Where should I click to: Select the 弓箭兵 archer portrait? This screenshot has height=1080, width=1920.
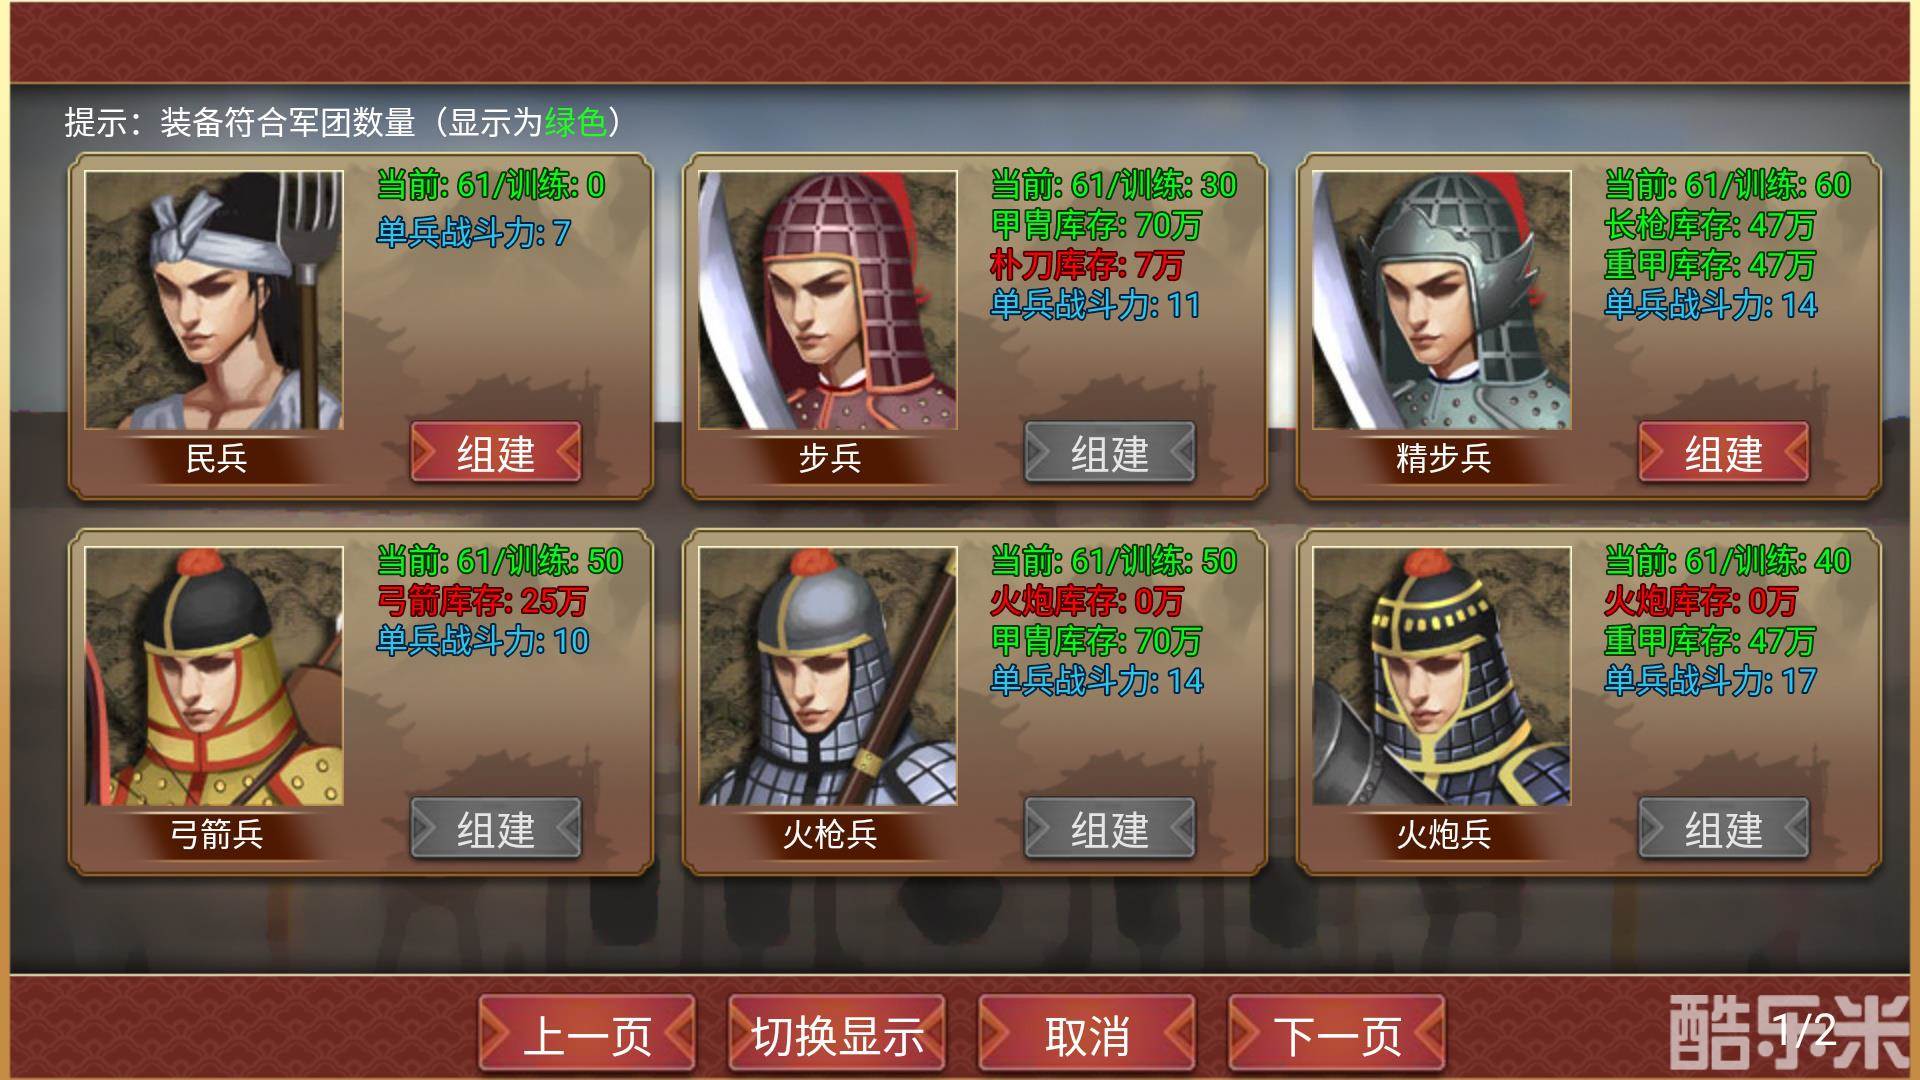tap(214, 676)
